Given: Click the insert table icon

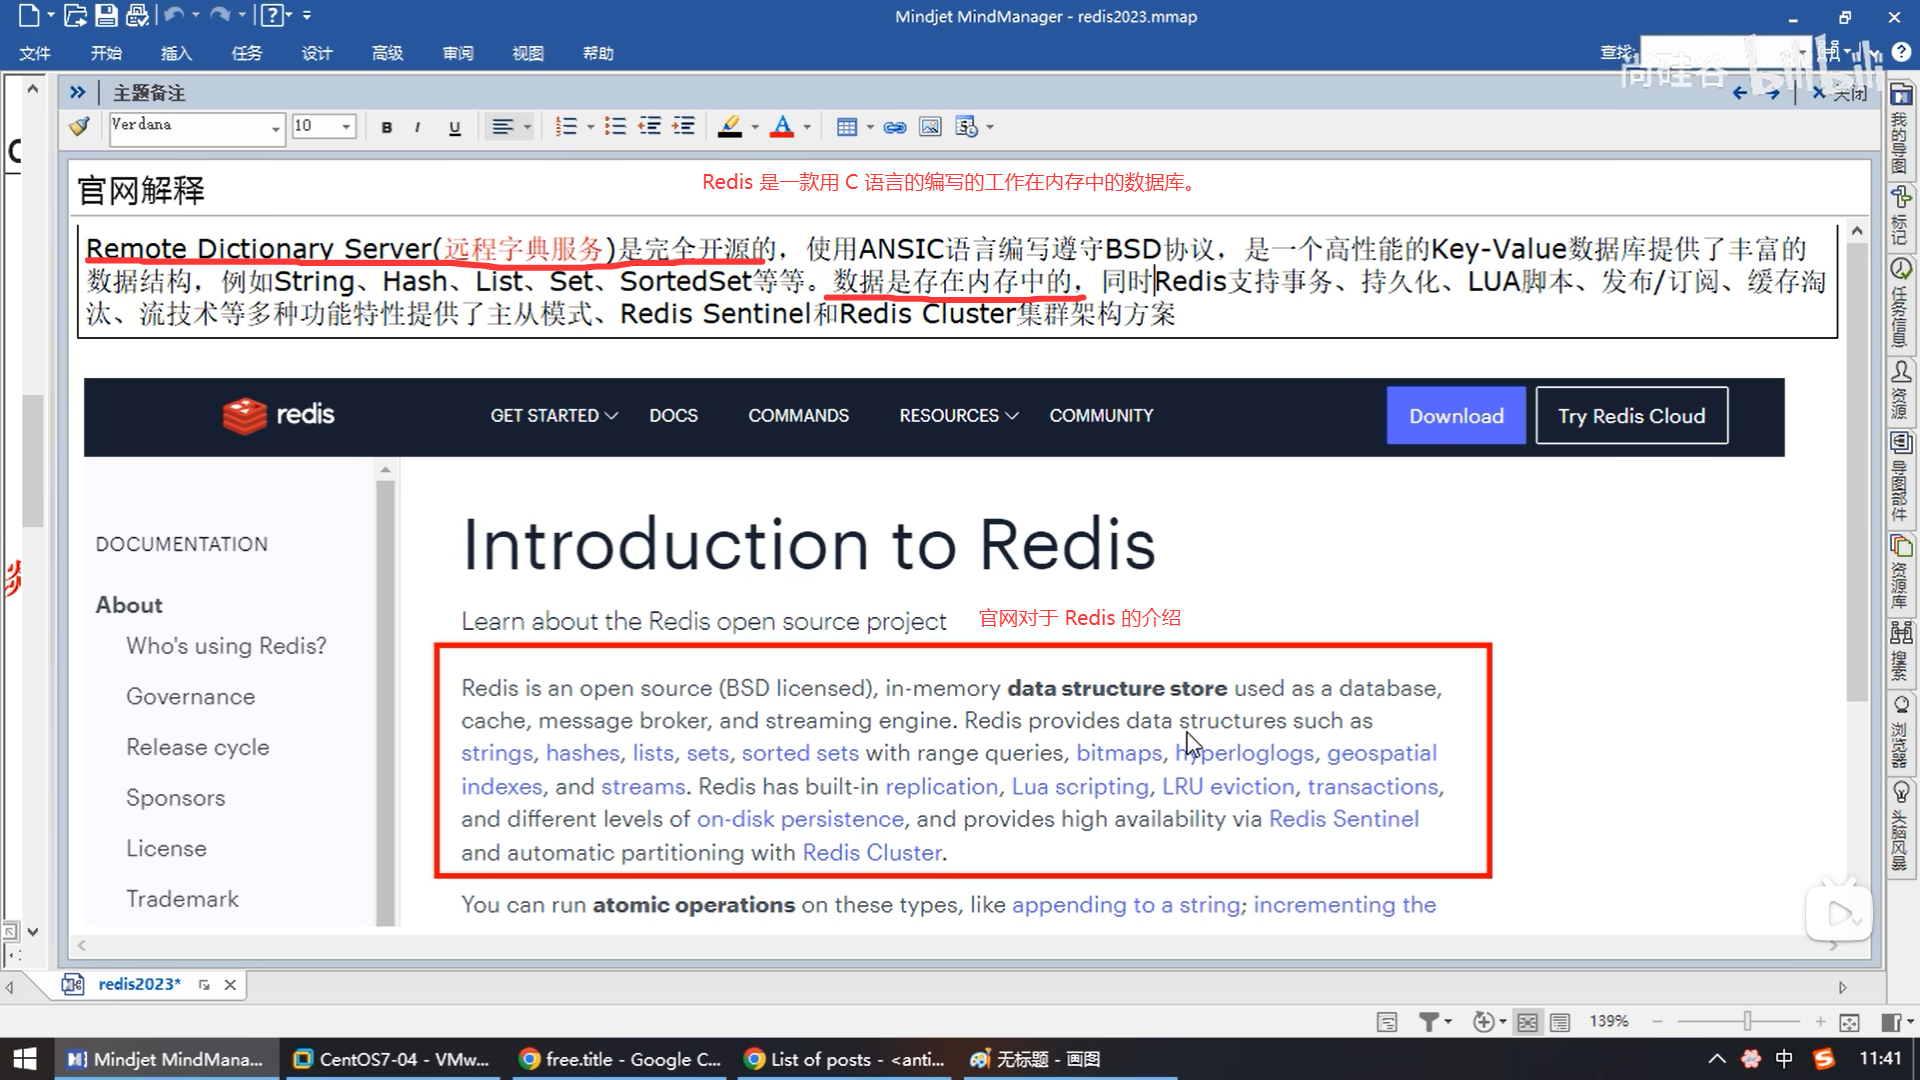Looking at the screenshot, I should 847,127.
